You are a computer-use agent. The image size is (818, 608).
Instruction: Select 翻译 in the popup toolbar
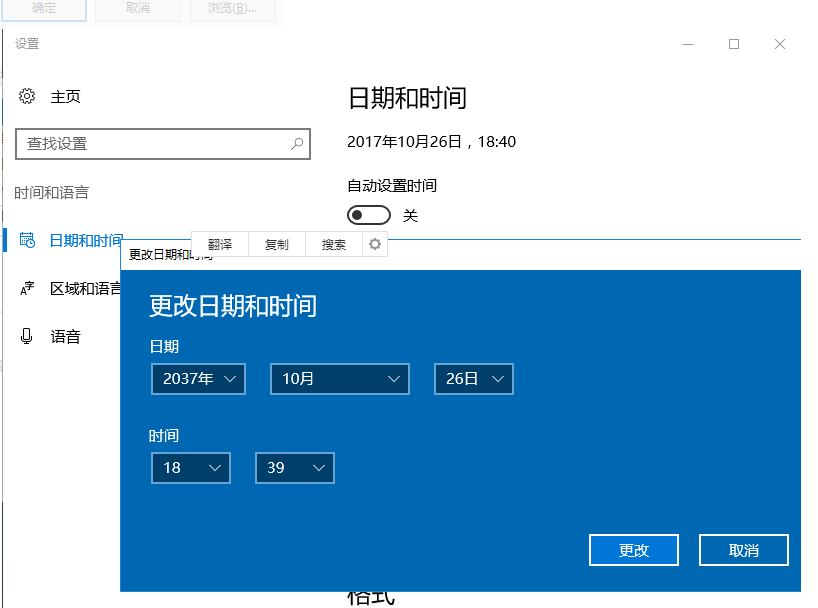pyautogui.click(x=219, y=244)
